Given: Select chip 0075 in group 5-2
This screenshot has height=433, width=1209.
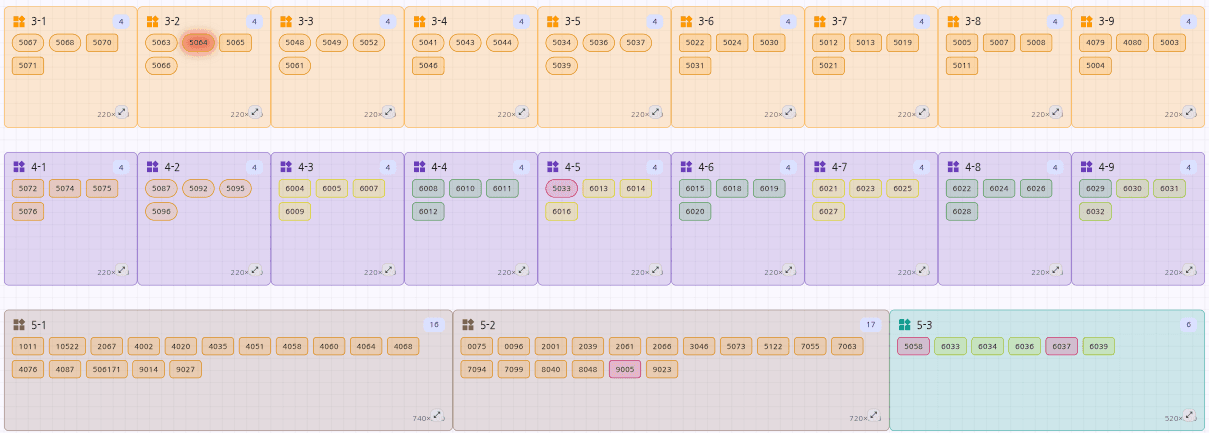Looking at the screenshot, I should coord(477,346).
